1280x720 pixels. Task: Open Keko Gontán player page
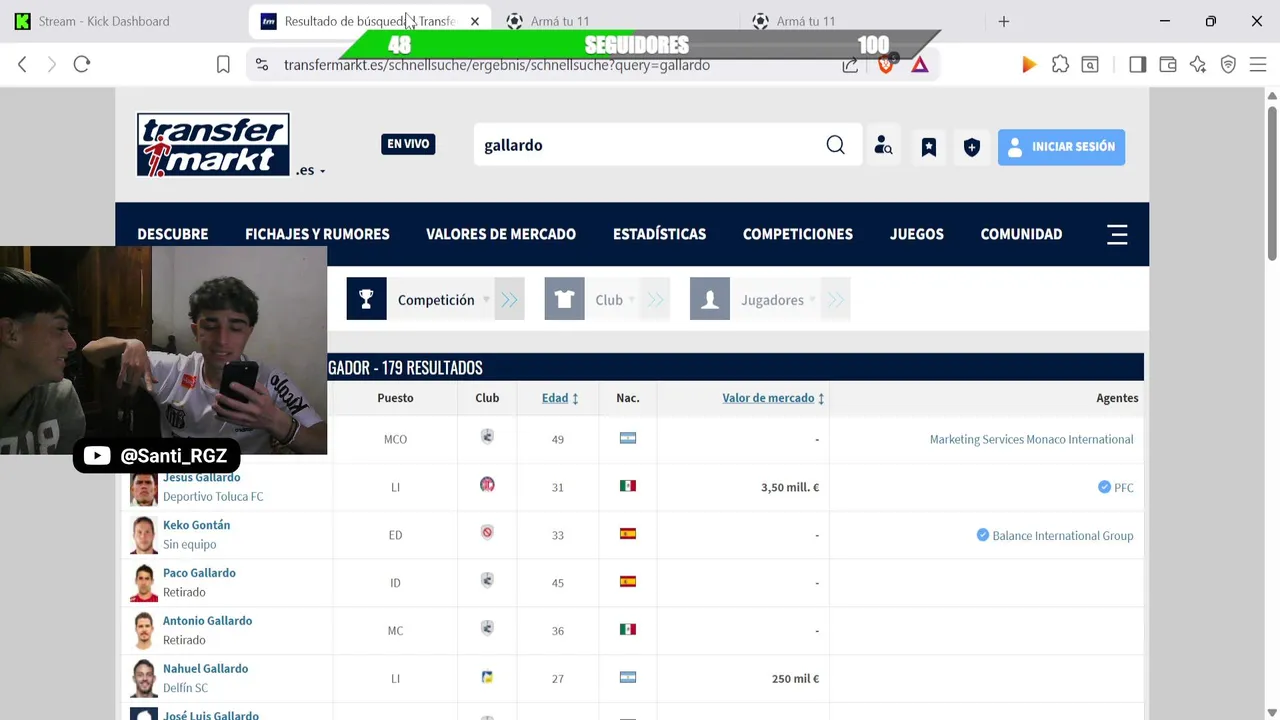[196, 525]
